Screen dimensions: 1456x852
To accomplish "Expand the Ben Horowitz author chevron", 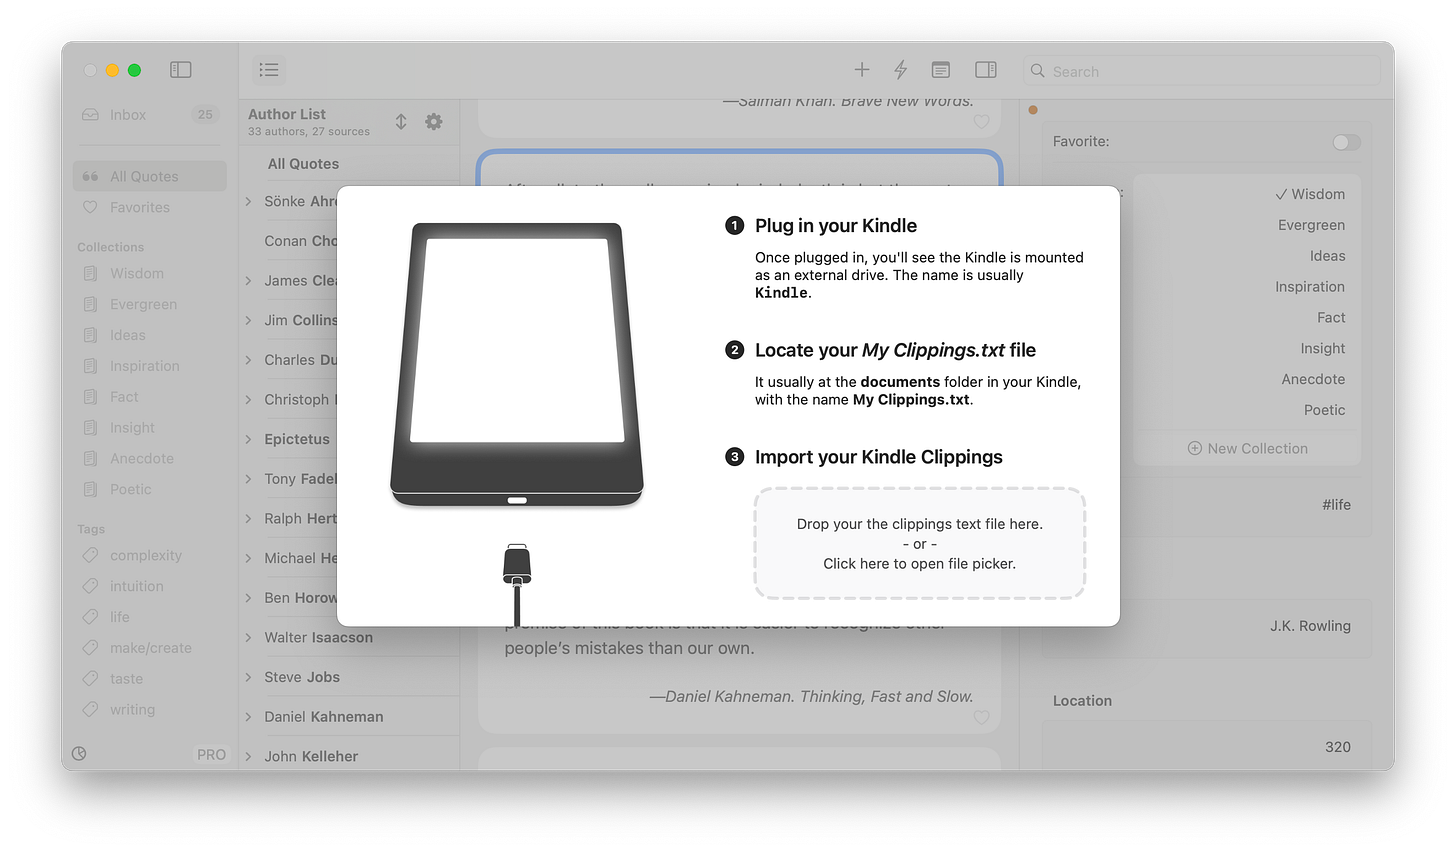I will click(249, 598).
